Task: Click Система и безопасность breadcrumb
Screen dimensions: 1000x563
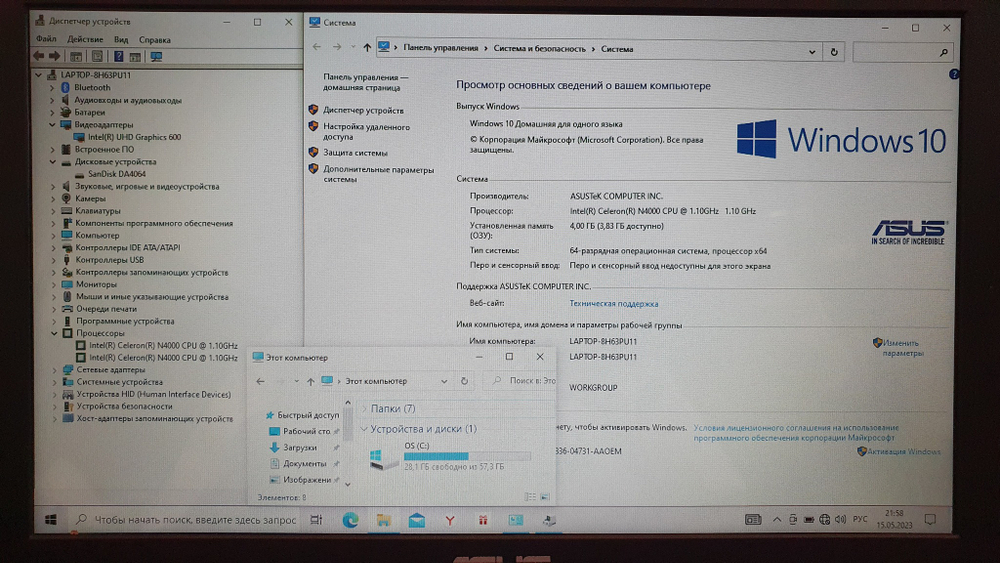Action: pyautogui.click(x=539, y=49)
